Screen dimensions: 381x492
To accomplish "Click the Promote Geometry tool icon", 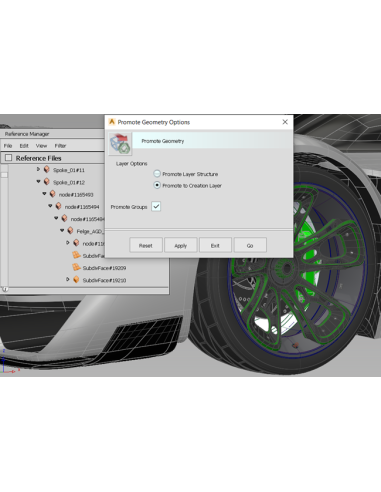I will coord(120,144).
